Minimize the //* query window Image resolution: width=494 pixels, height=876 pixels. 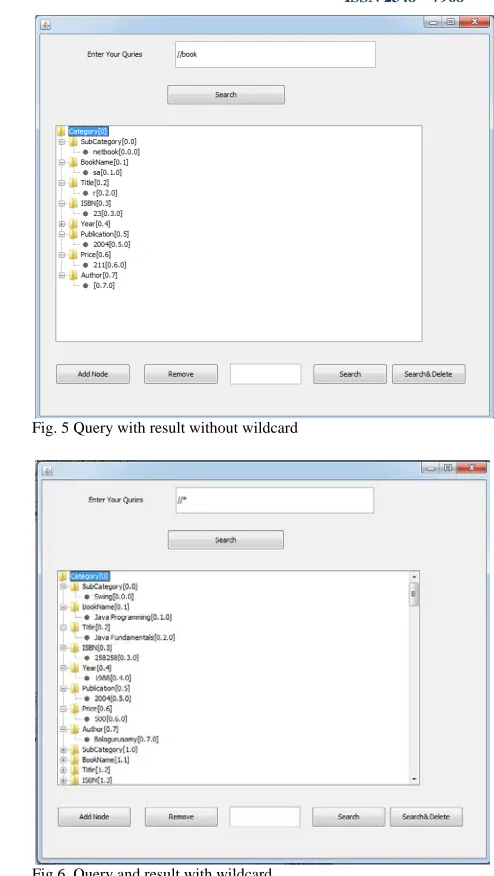pyautogui.click(x=431, y=468)
